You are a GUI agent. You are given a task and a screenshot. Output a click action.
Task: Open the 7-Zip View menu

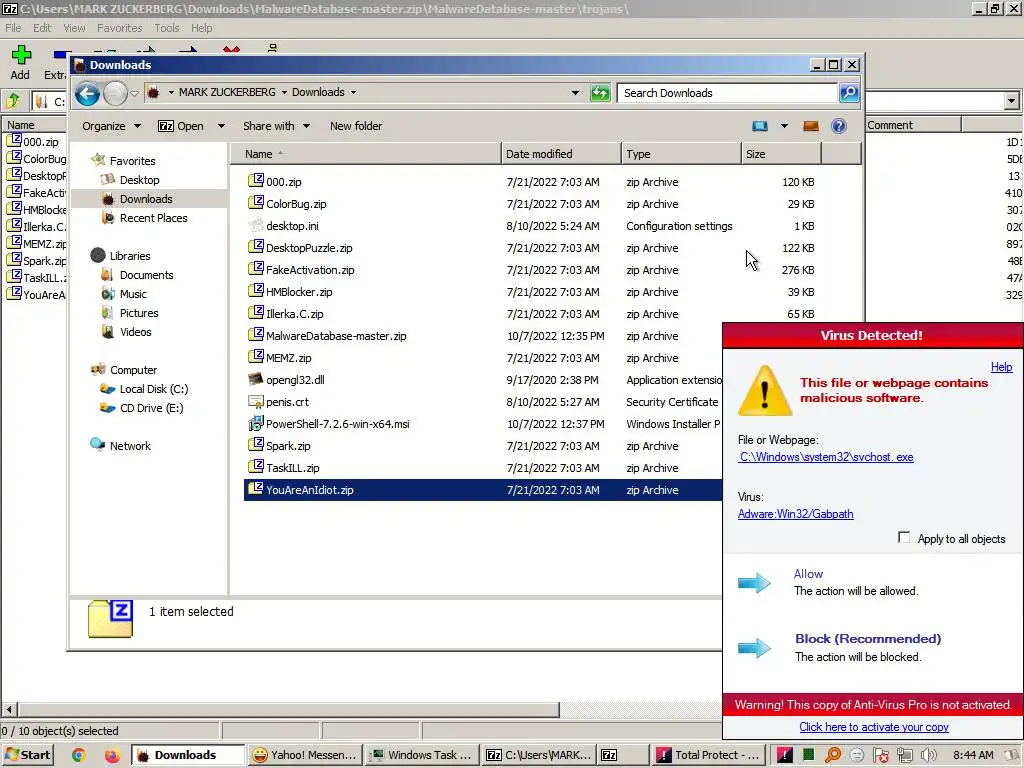point(74,28)
